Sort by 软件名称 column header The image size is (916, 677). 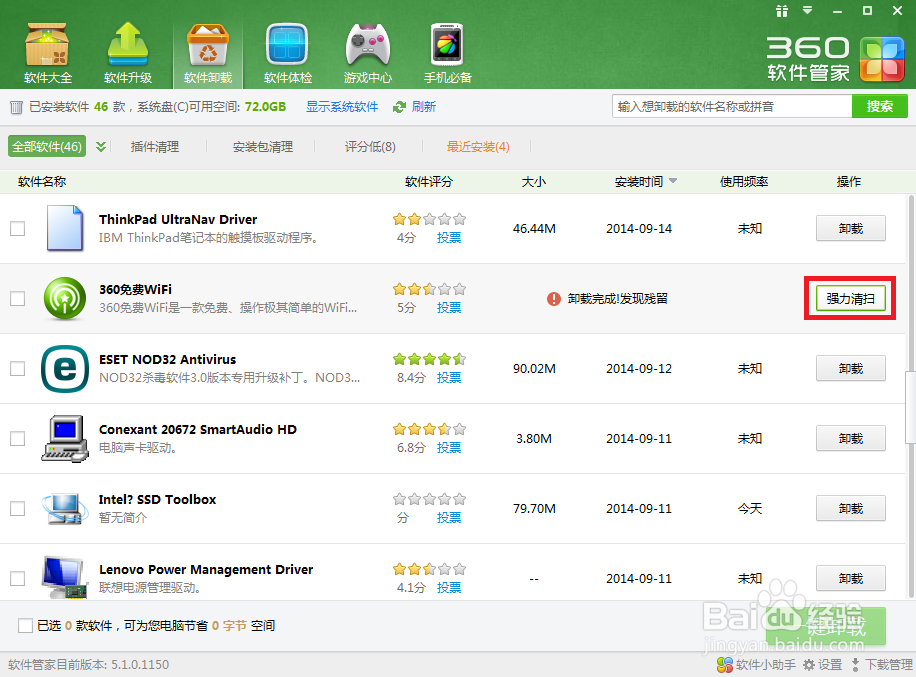tap(42, 182)
